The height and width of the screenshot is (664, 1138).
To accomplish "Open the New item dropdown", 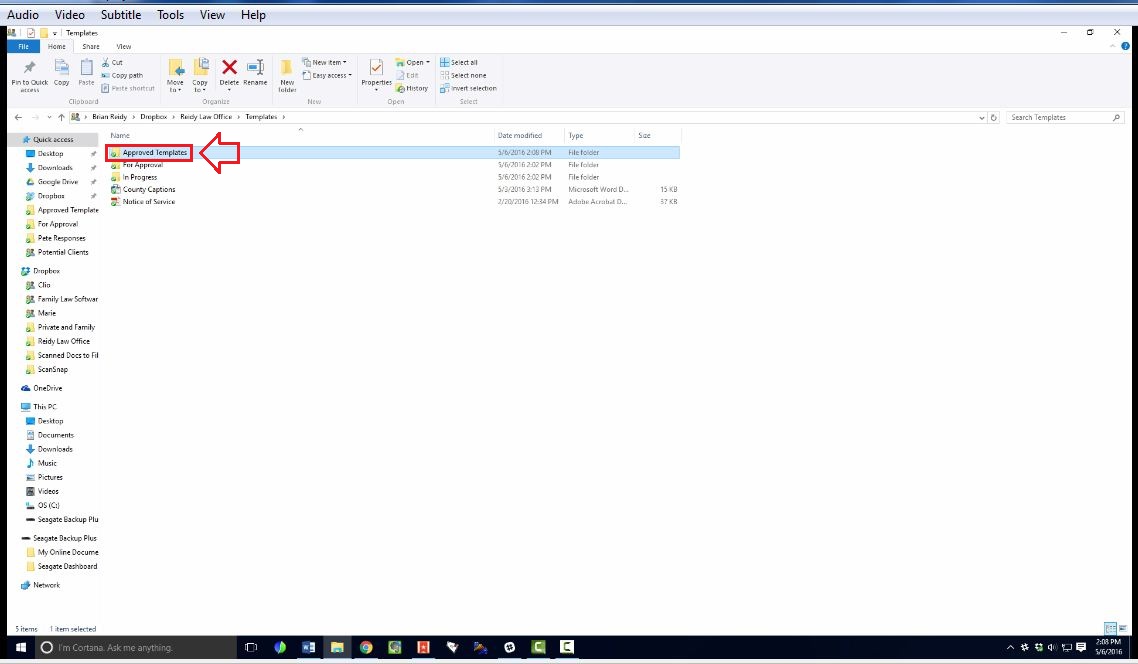I will point(324,62).
